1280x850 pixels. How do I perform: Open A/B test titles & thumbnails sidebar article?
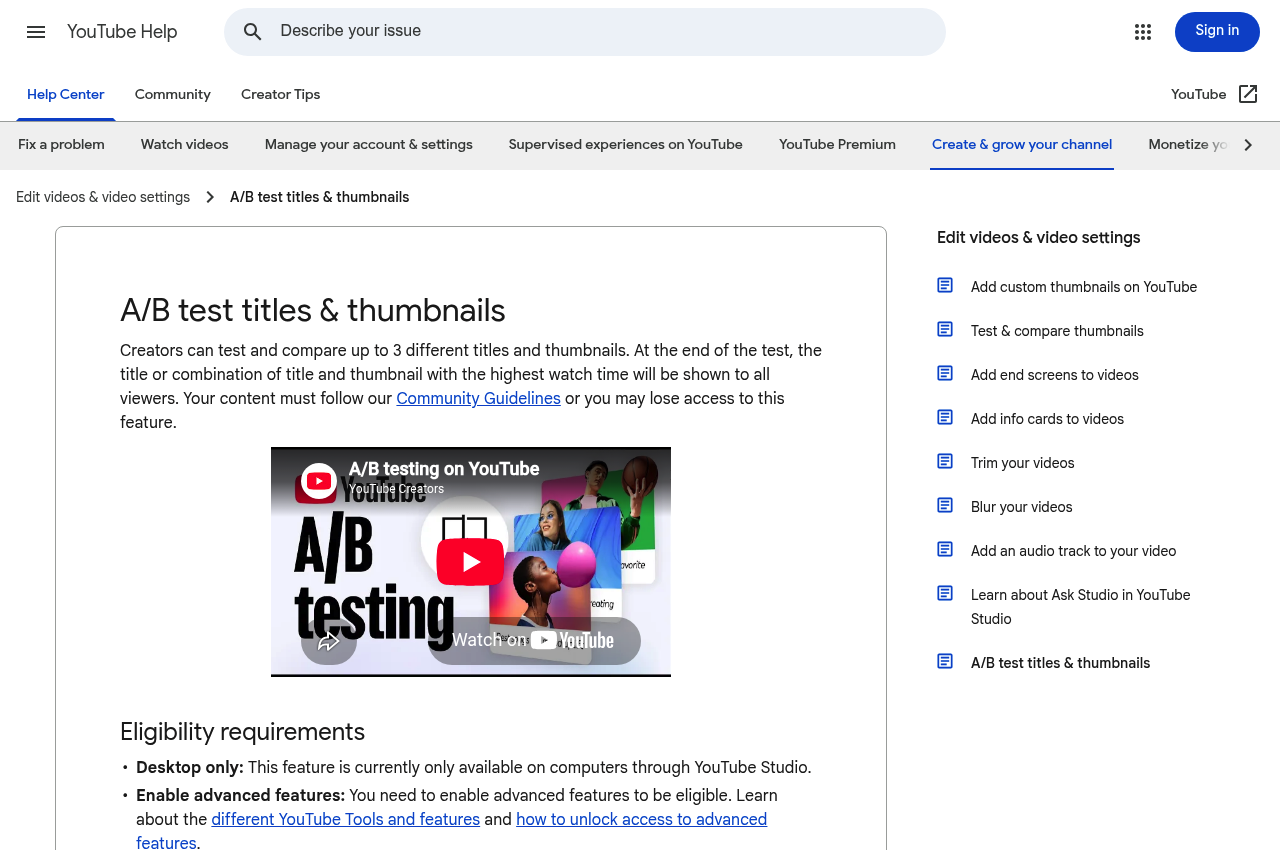[x=1061, y=663]
